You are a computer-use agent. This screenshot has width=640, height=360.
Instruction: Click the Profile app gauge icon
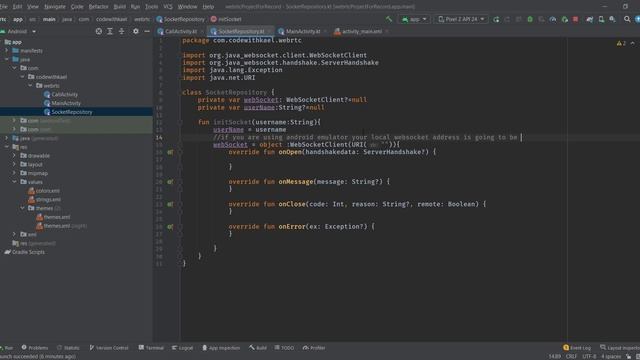[x=553, y=19]
